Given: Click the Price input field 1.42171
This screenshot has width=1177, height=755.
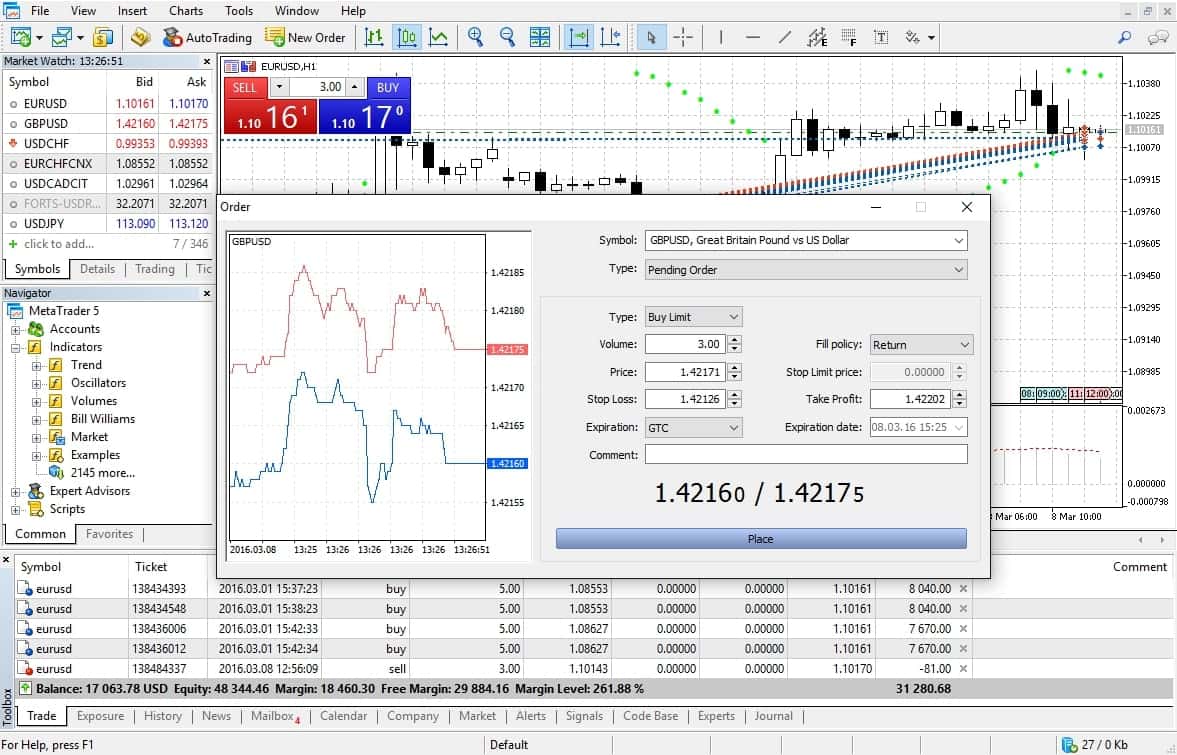Looking at the screenshot, I should point(685,371).
